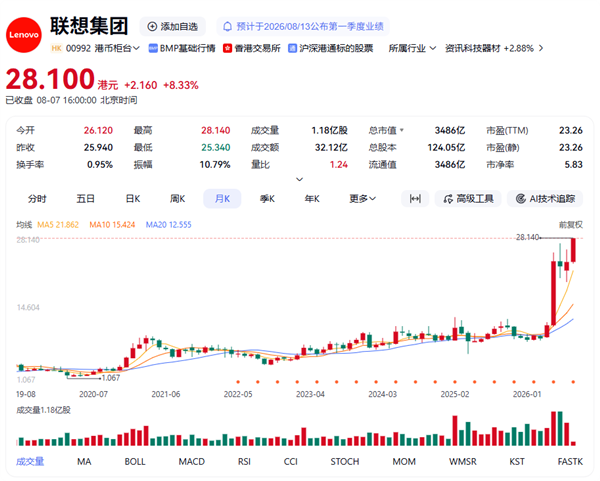
Task: Click the 市净率 value 5.83
Action: [574, 165]
